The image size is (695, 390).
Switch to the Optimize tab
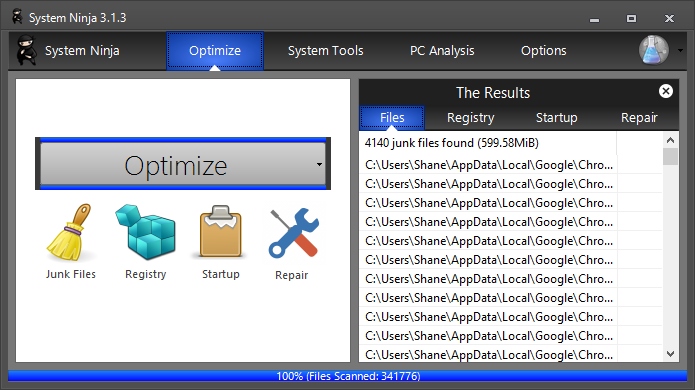(215, 51)
